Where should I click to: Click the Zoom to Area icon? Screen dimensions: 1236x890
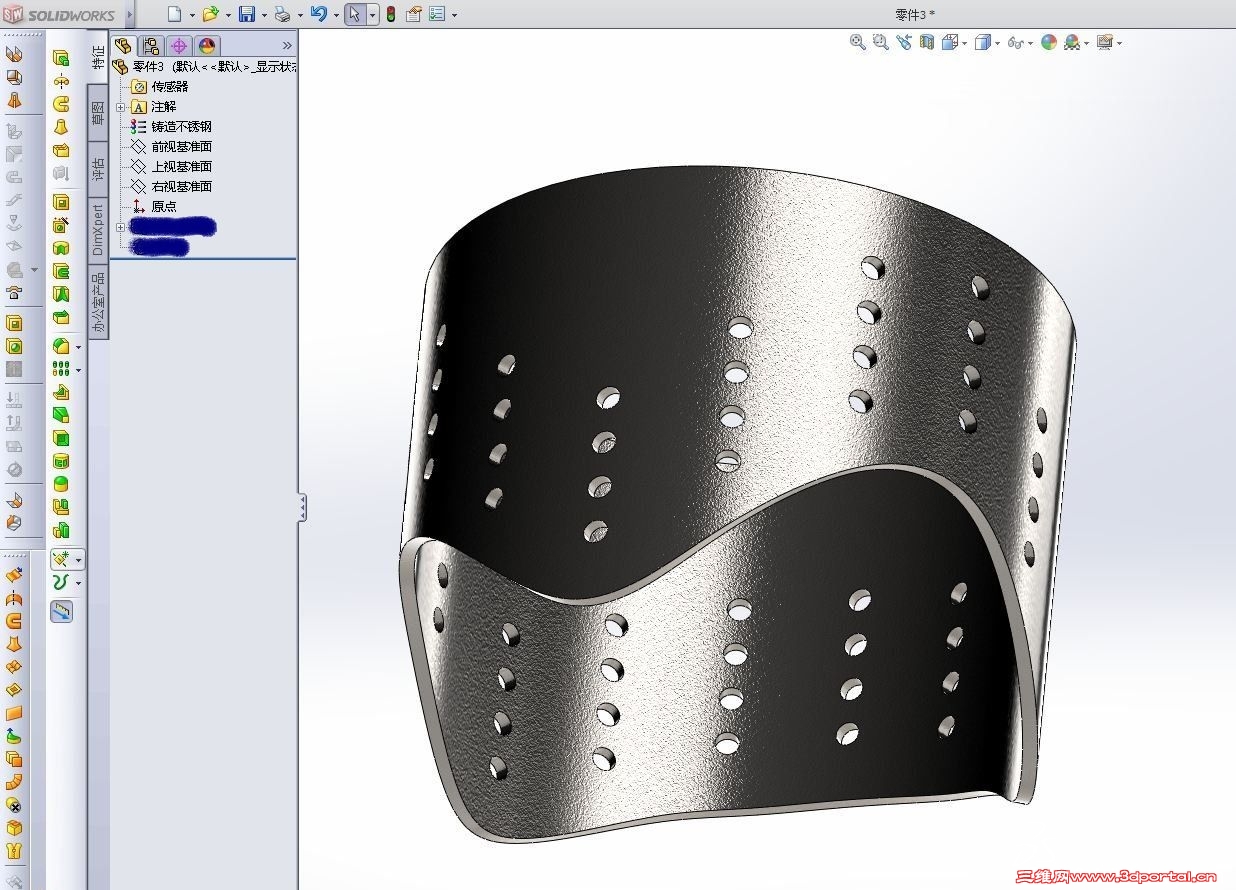[880, 42]
